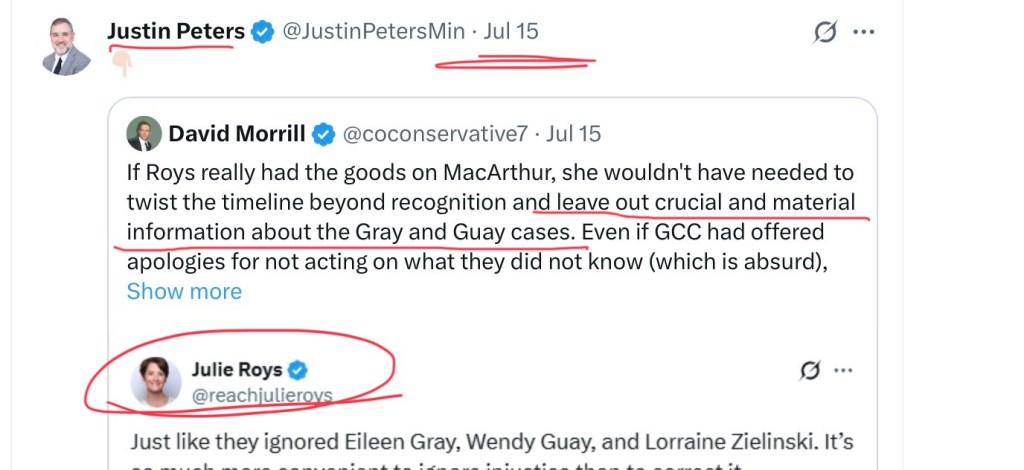Open the @reachjulieroys handle
Image resolution: width=1024 pixels, height=470 pixels.
point(262,396)
